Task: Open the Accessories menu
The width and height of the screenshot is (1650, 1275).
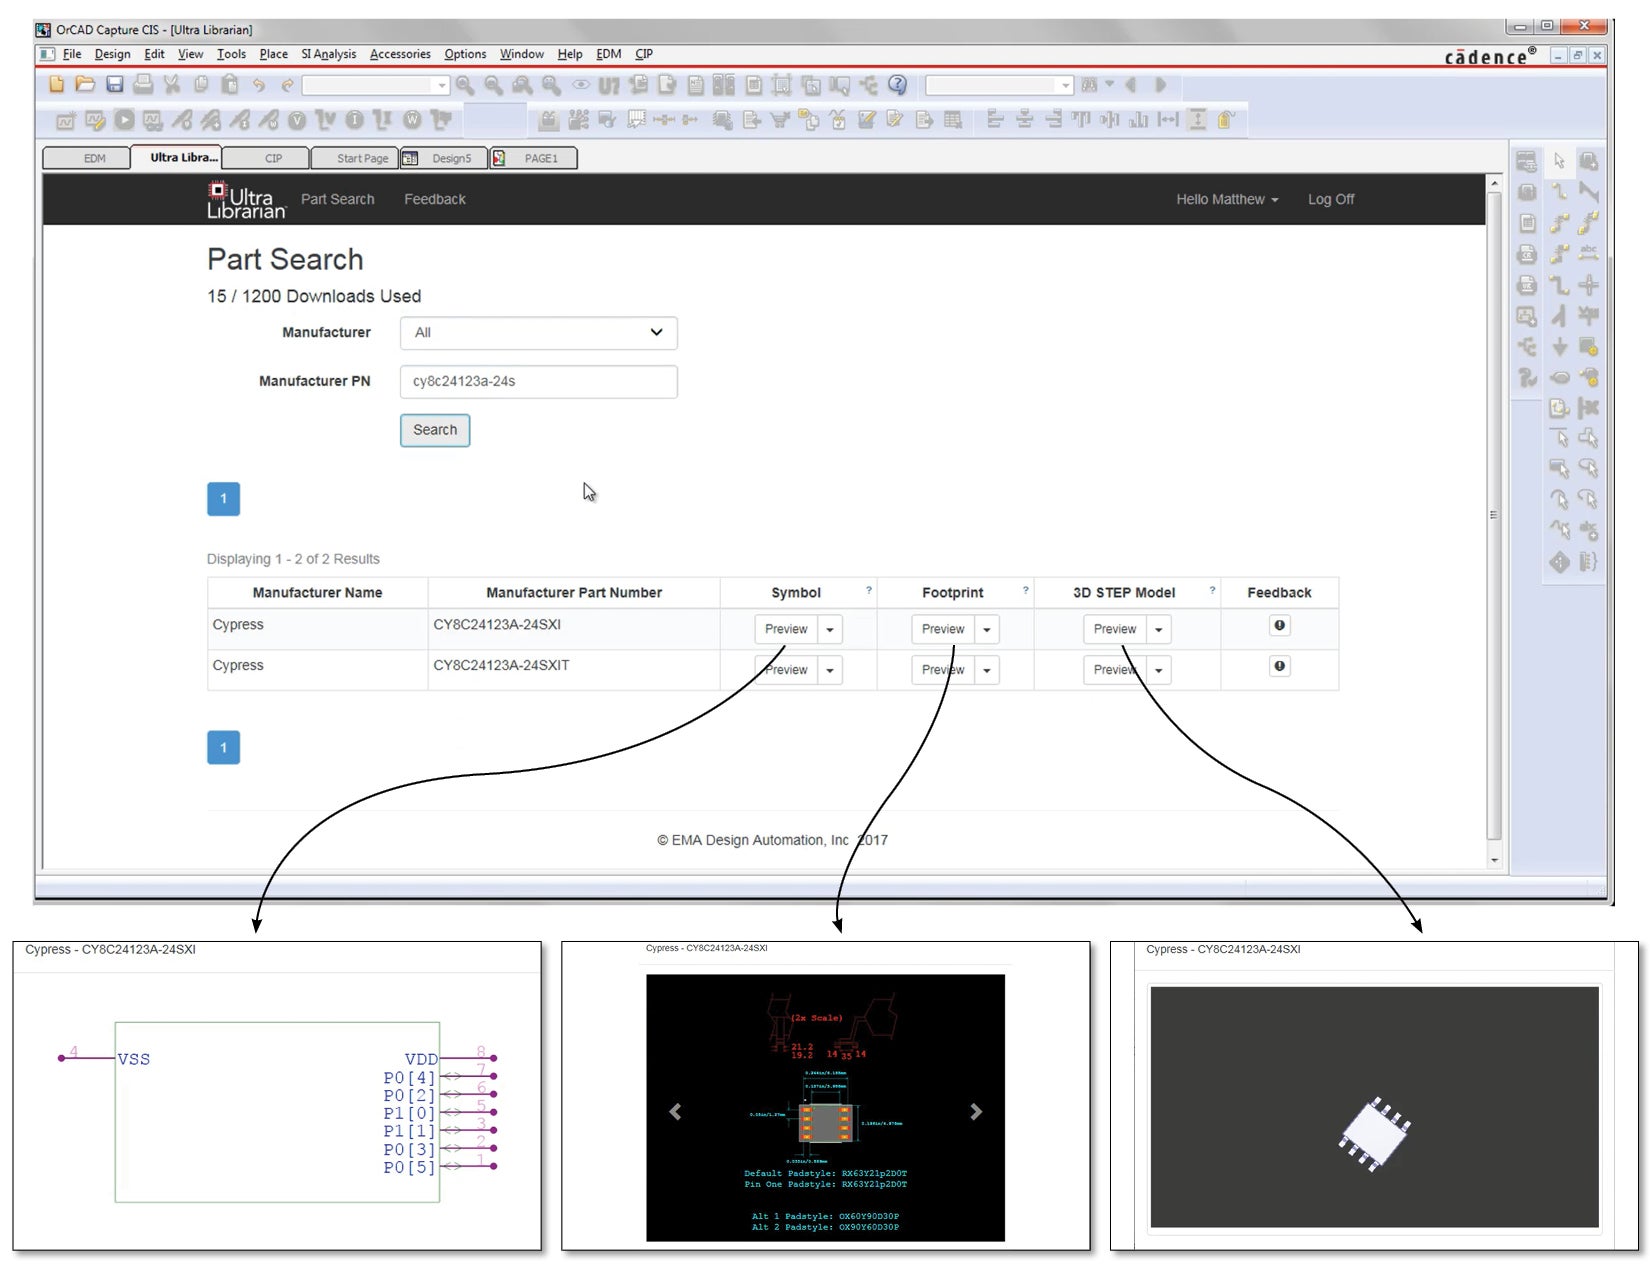Action: (400, 54)
